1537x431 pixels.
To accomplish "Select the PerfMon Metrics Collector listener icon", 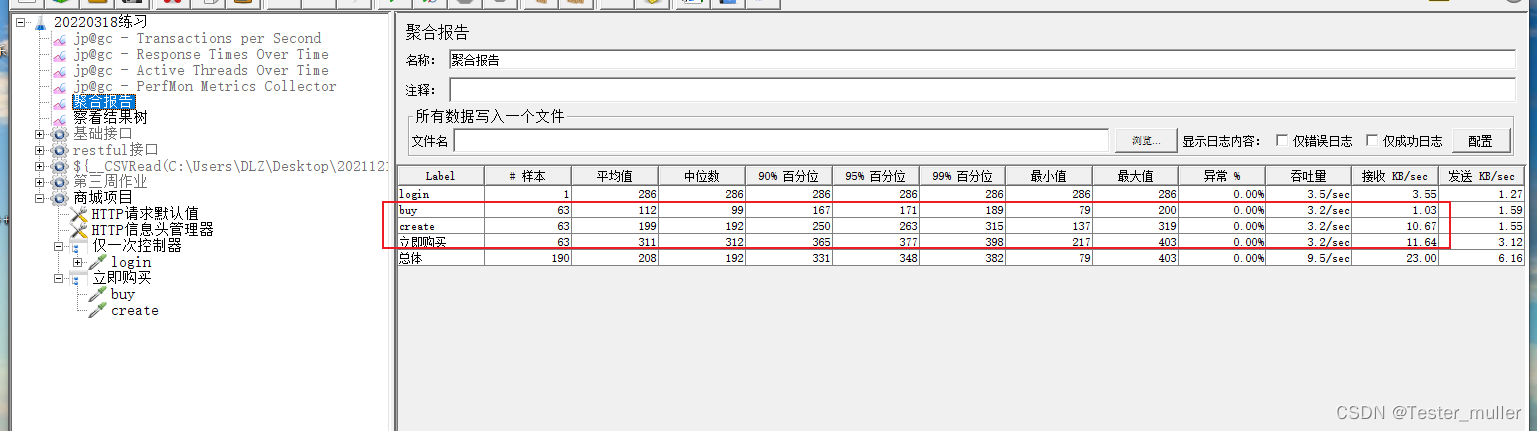I will [60, 87].
